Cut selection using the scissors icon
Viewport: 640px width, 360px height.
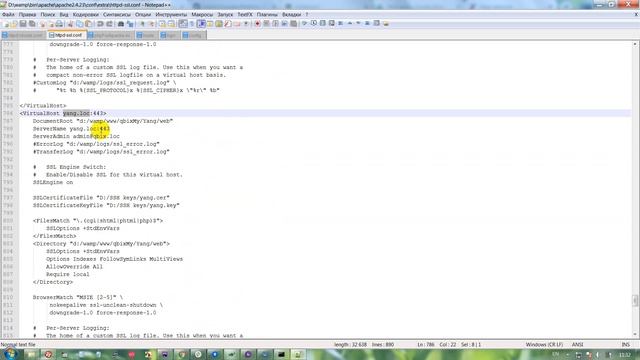point(70,24)
